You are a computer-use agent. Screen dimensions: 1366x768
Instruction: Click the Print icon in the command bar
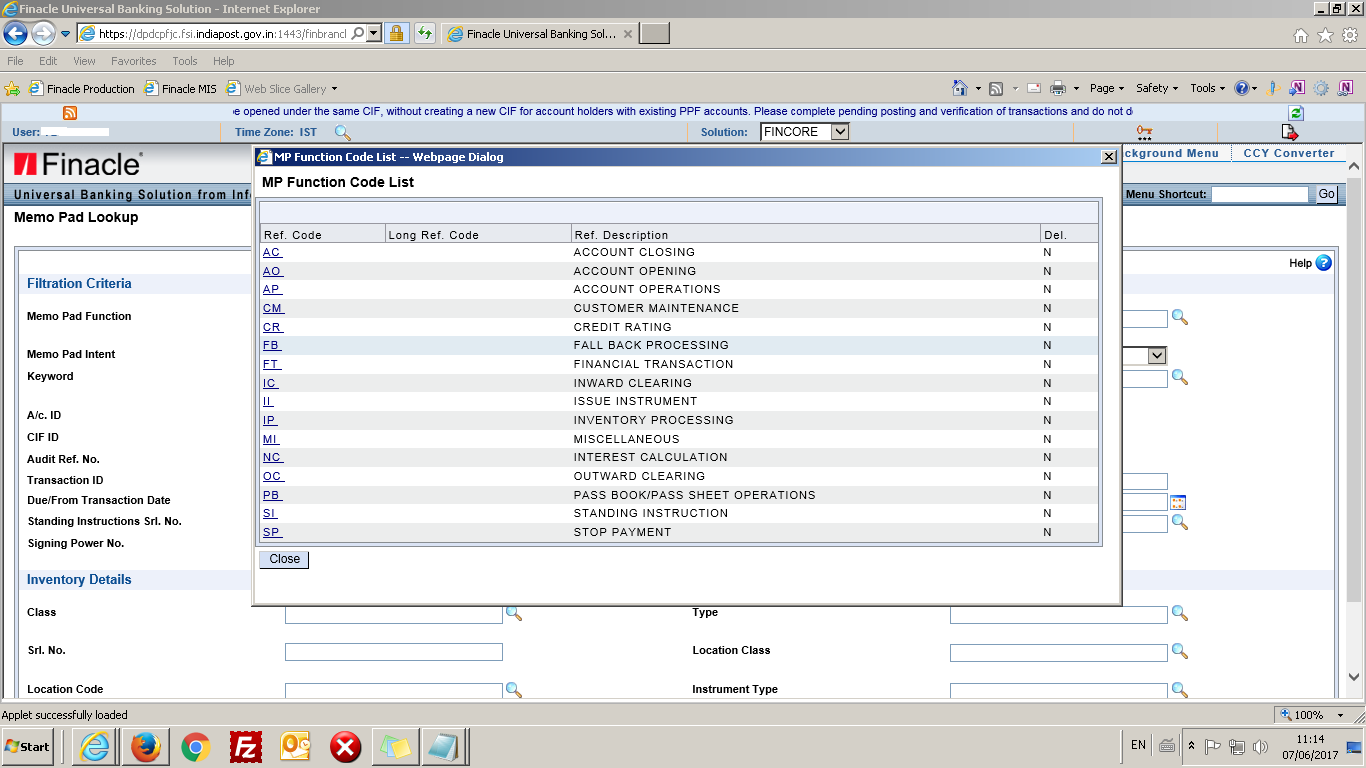1057,88
